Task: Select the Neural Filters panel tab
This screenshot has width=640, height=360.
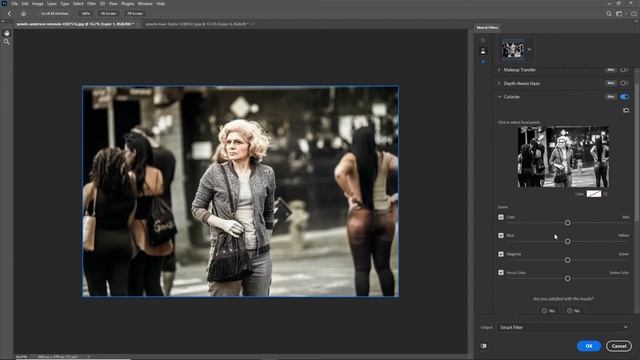Action: pos(487,27)
